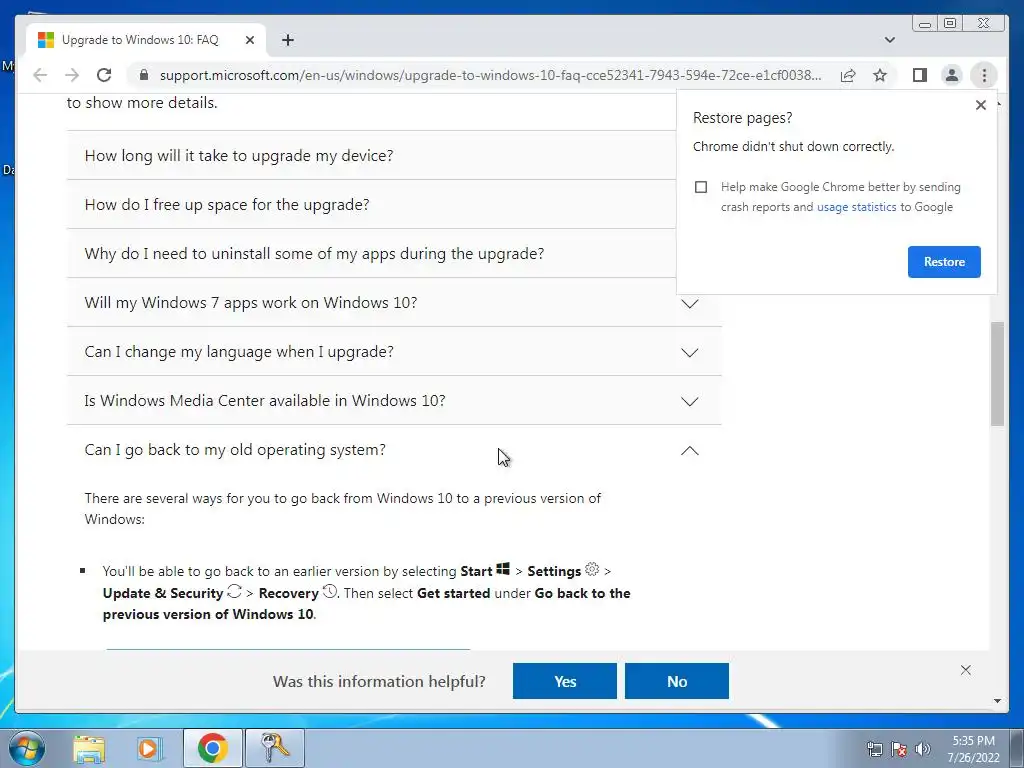
Task: Open the Chrome profile avatar
Action: tap(952, 75)
